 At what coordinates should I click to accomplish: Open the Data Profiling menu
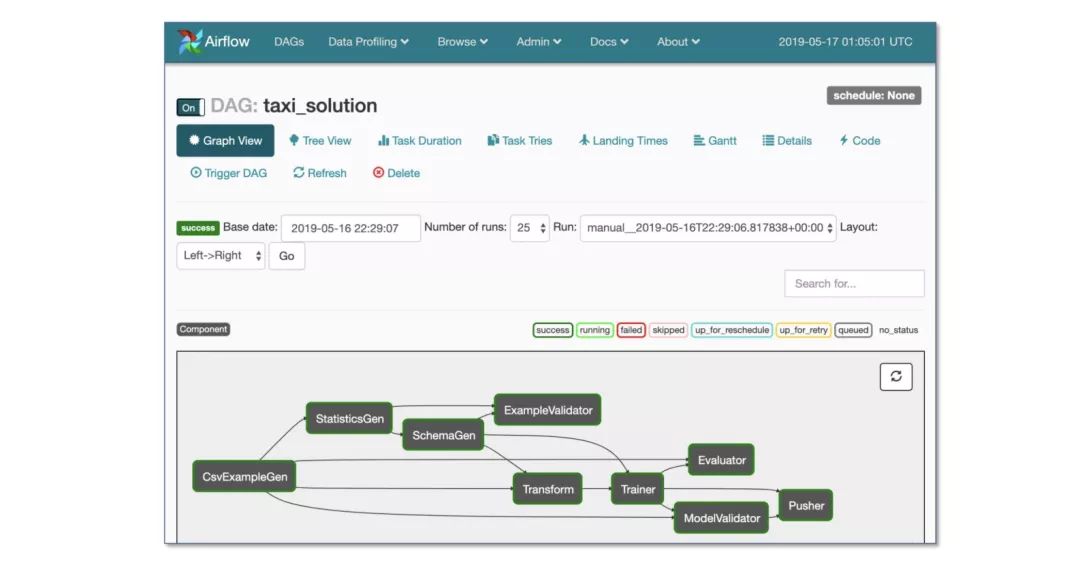pyautogui.click(x=368, y=42)
